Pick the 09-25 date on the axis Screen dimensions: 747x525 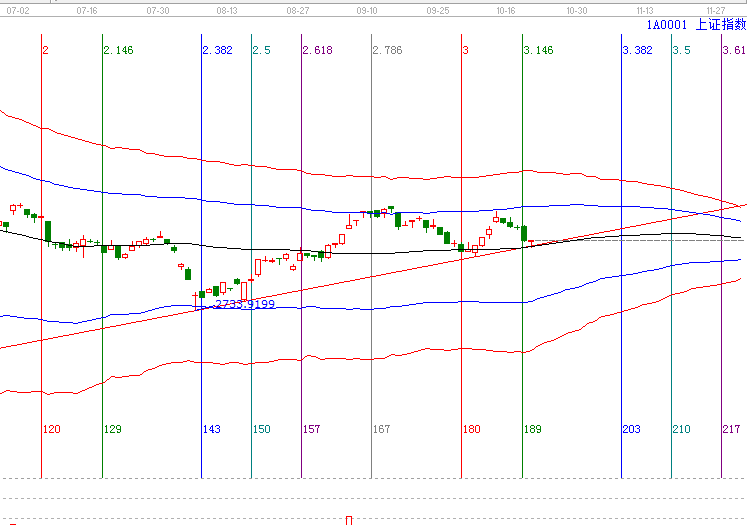438,10
